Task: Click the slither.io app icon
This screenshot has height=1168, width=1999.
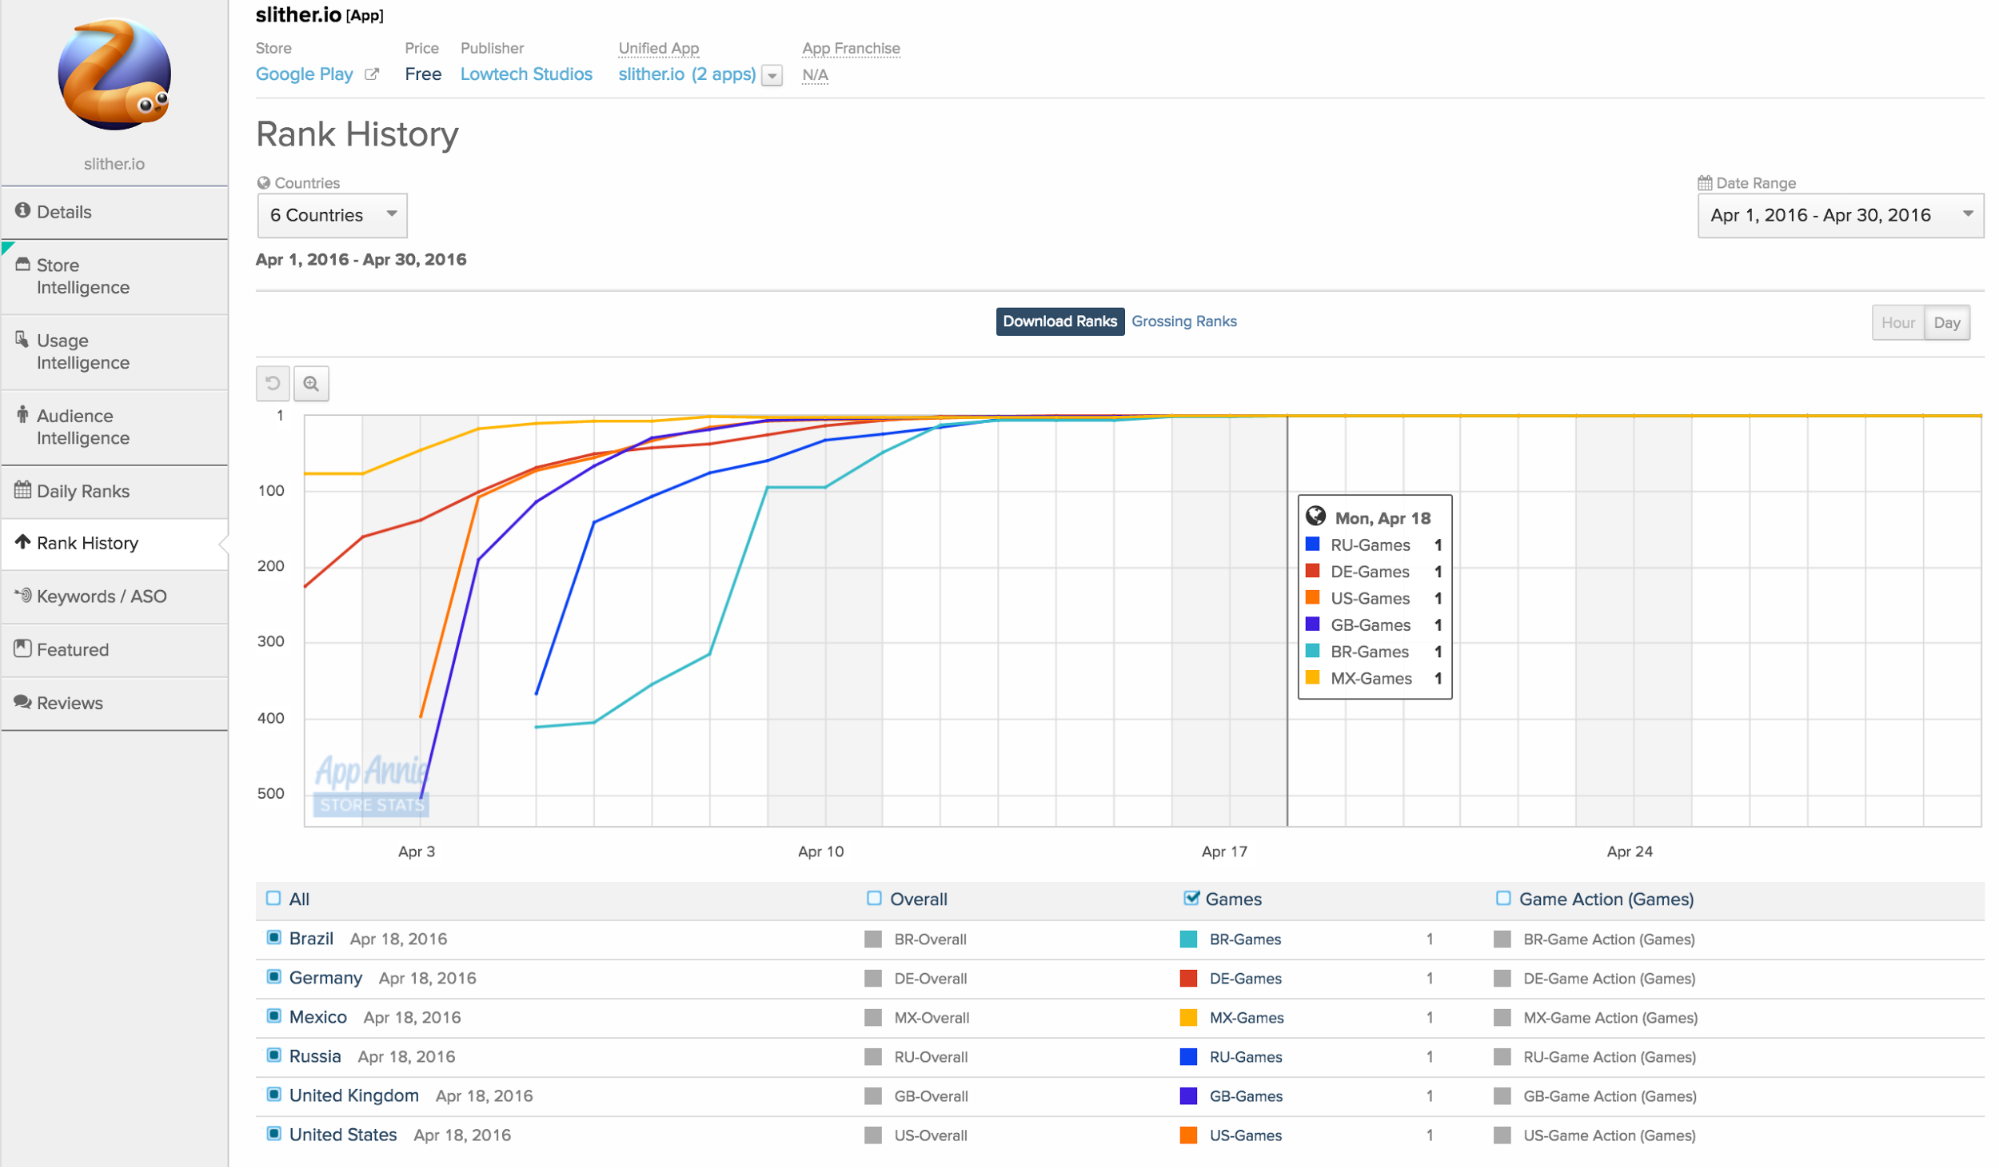Action: click(x=114, y=75)
